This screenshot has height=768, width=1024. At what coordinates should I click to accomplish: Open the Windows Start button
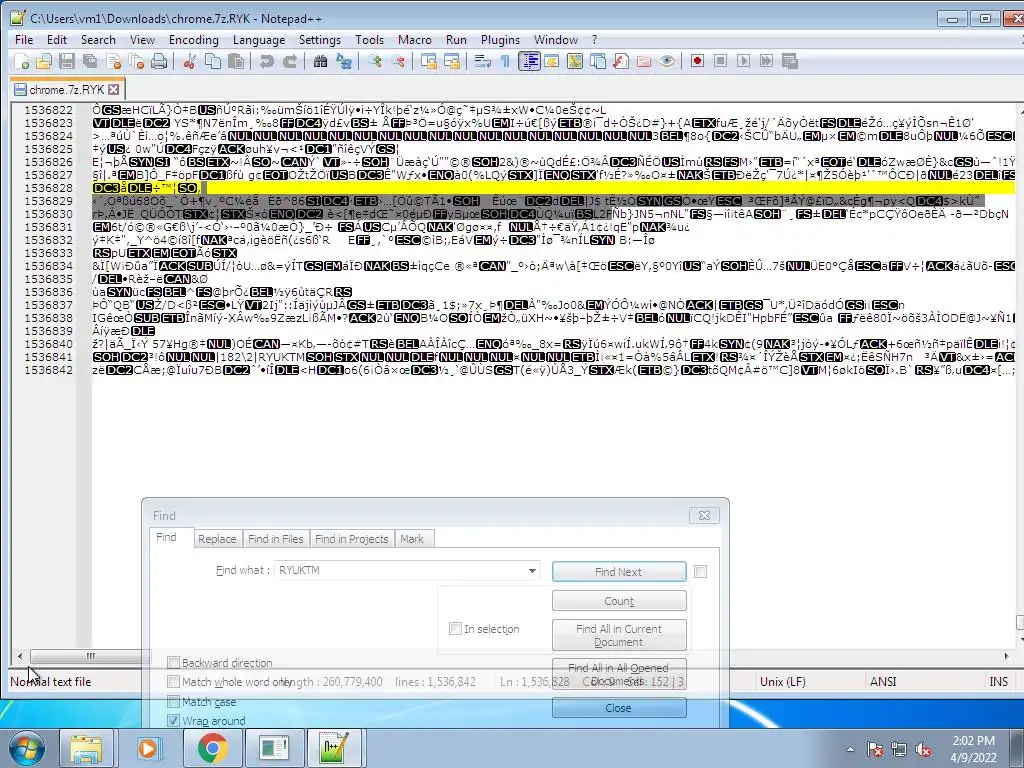pos(27,748)
